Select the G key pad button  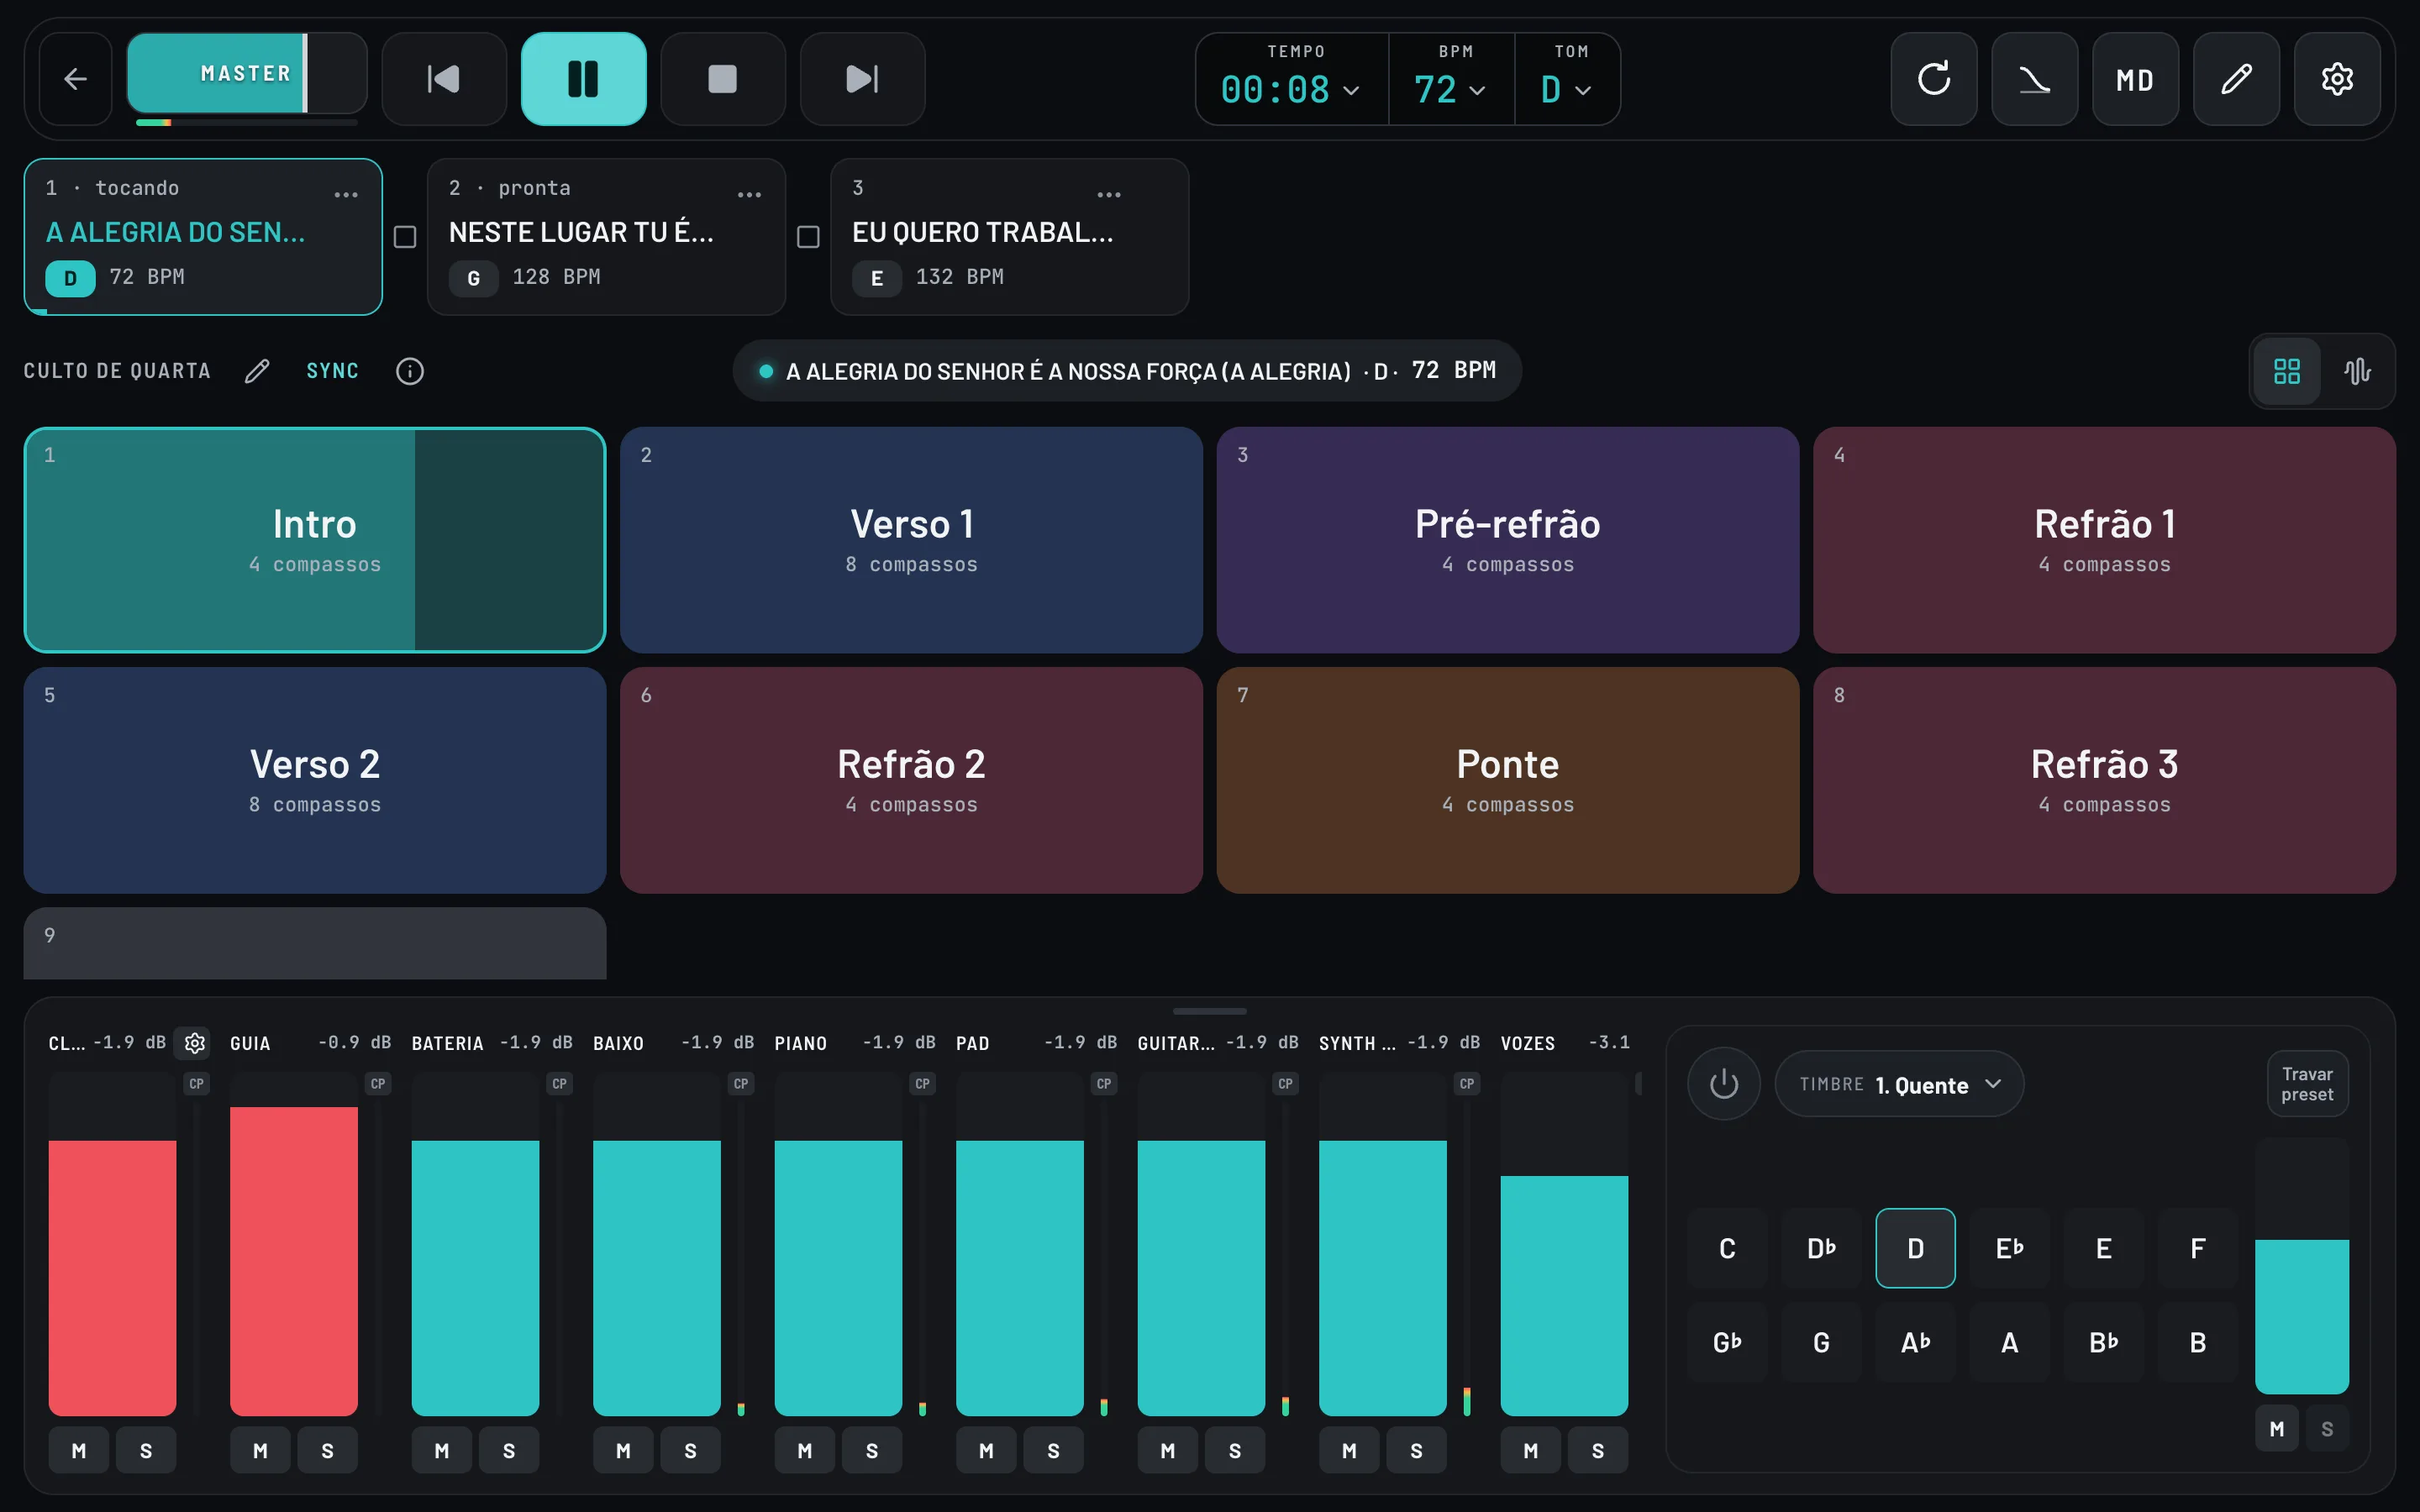pyautogui.click(x=1821, y=1342)
